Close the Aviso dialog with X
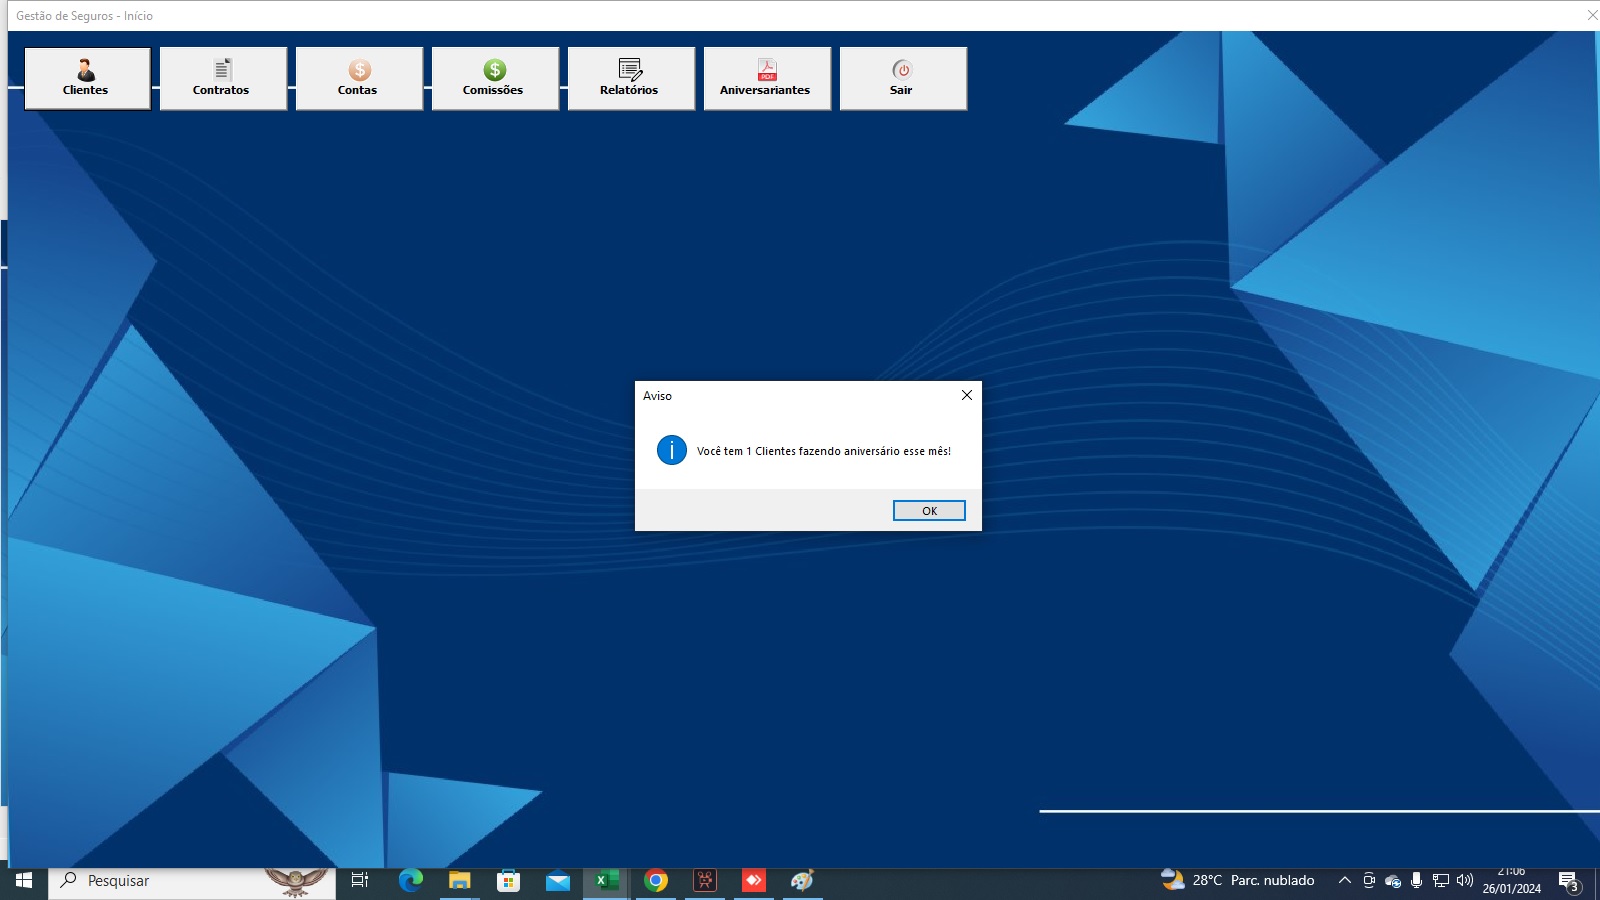Screen dimensions: 1600x900 (x=966, y=395)
